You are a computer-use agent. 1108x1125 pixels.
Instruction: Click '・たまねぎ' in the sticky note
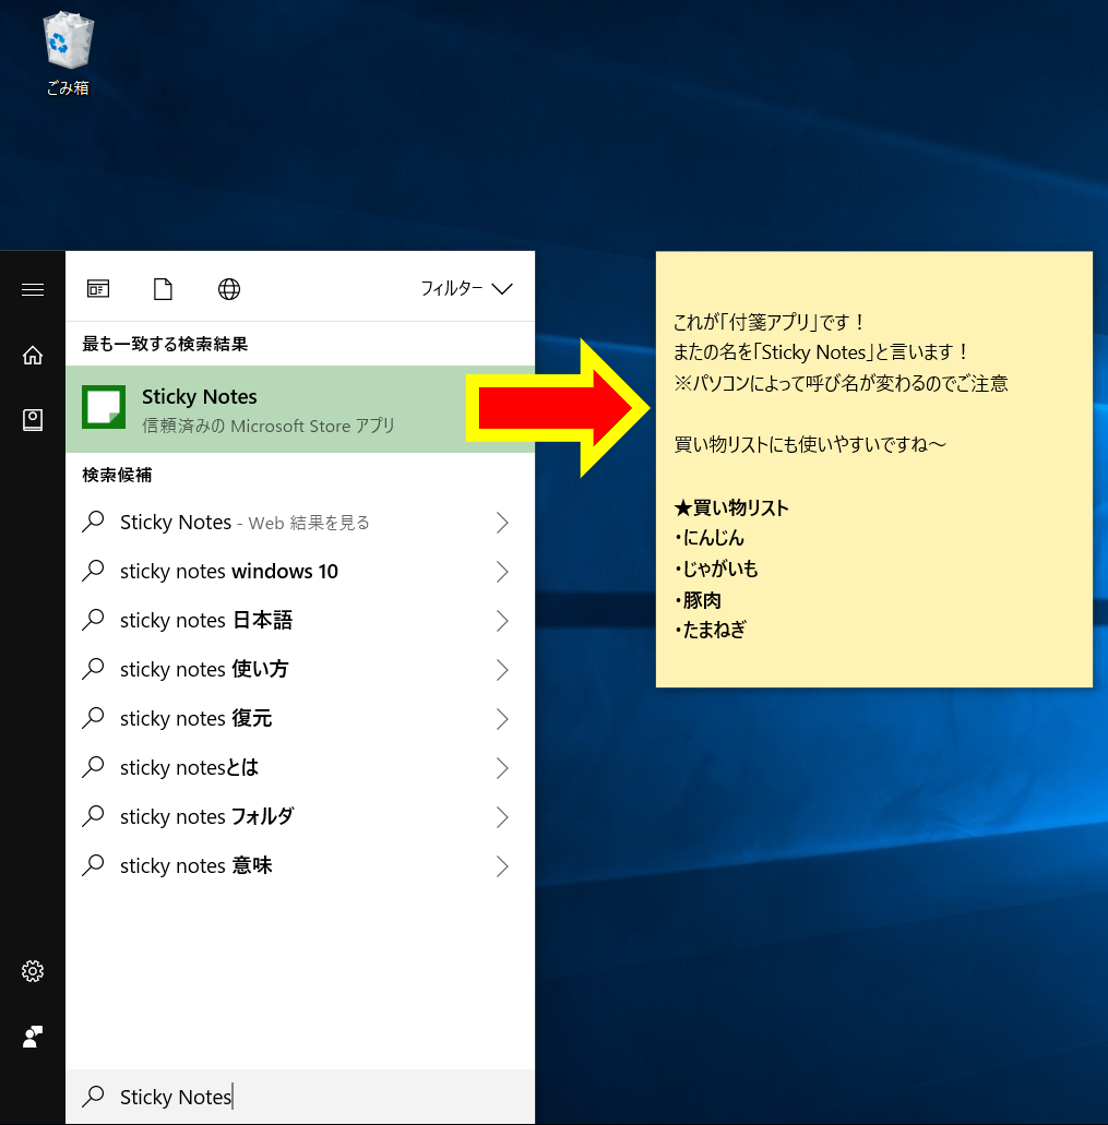[710, 630]
